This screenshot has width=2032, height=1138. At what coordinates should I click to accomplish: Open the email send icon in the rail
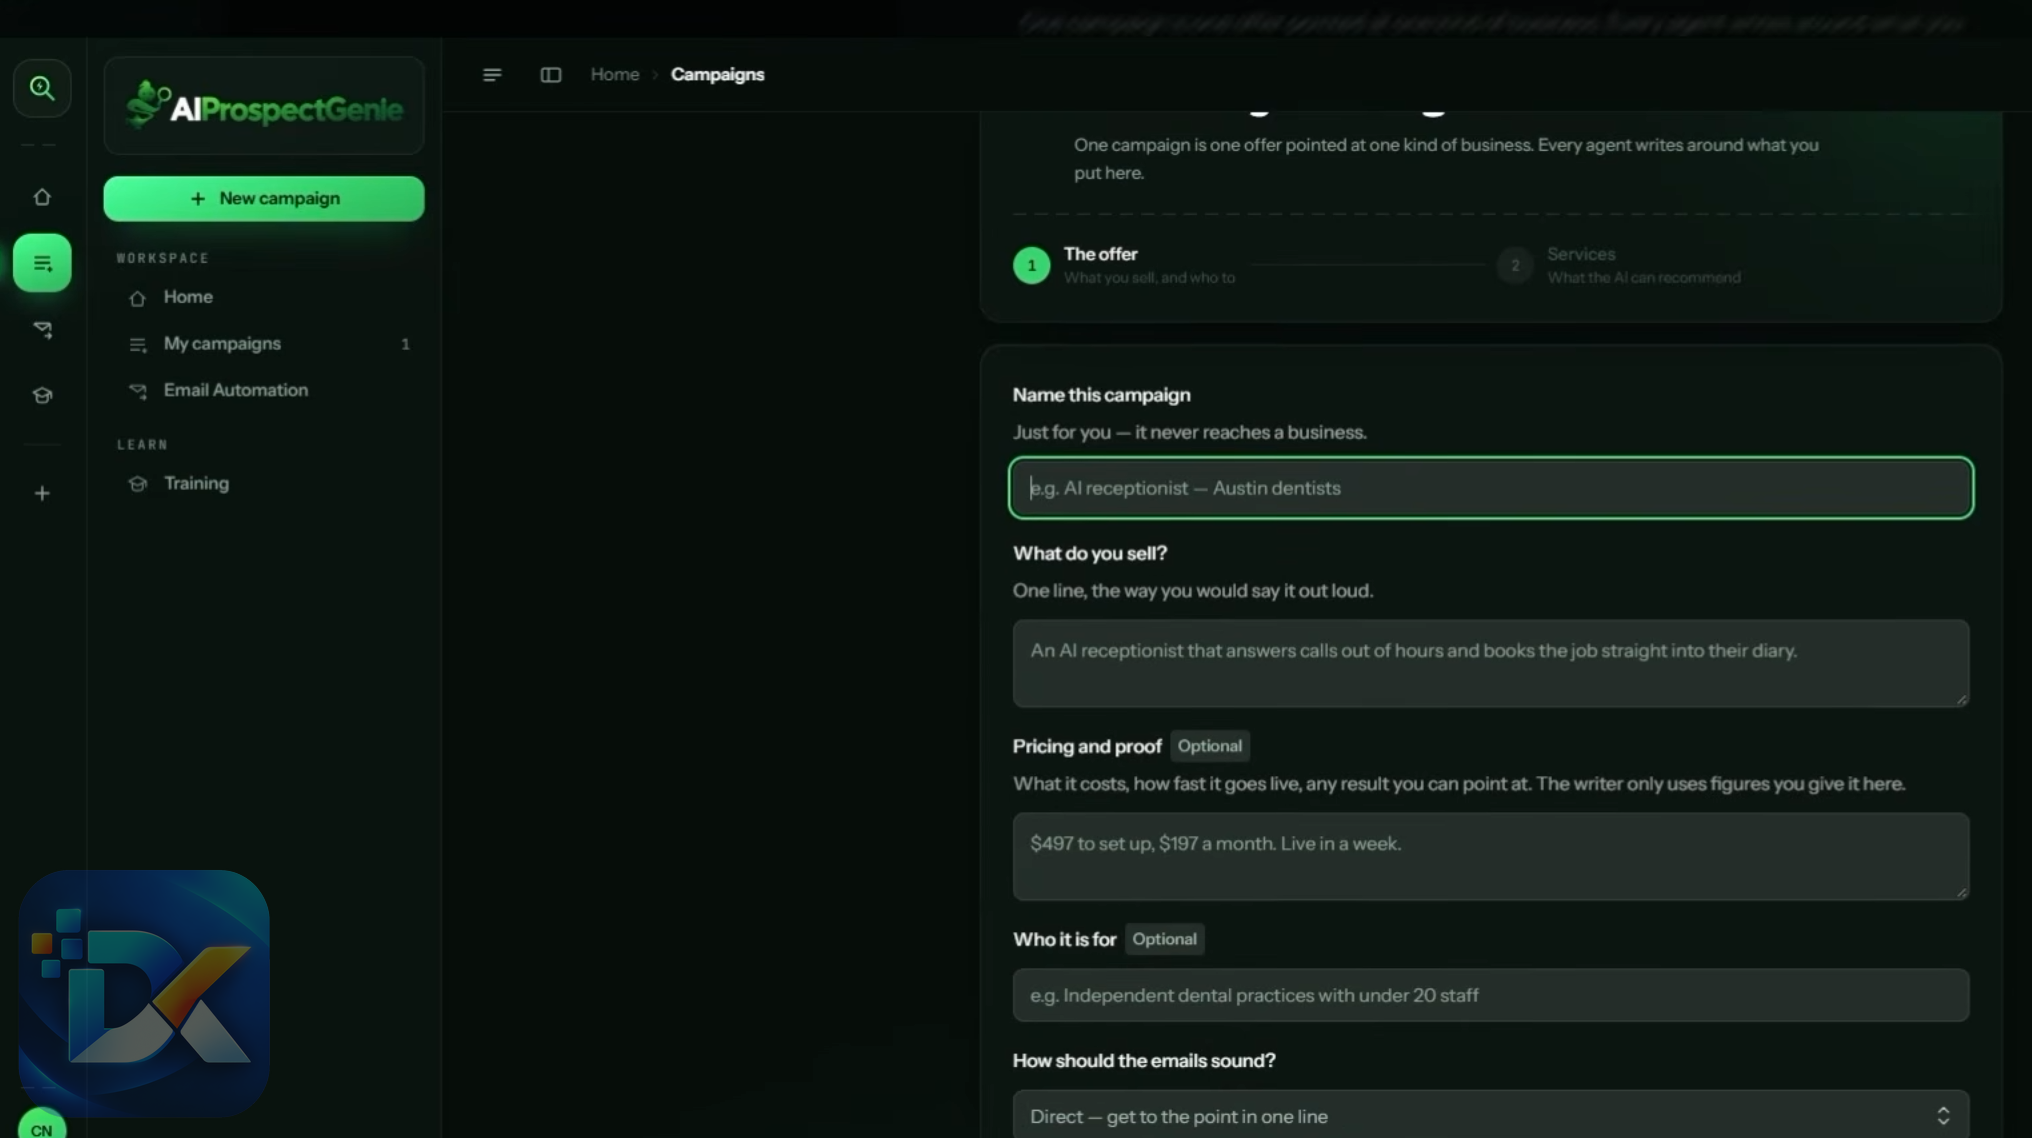tap(42, 329)
